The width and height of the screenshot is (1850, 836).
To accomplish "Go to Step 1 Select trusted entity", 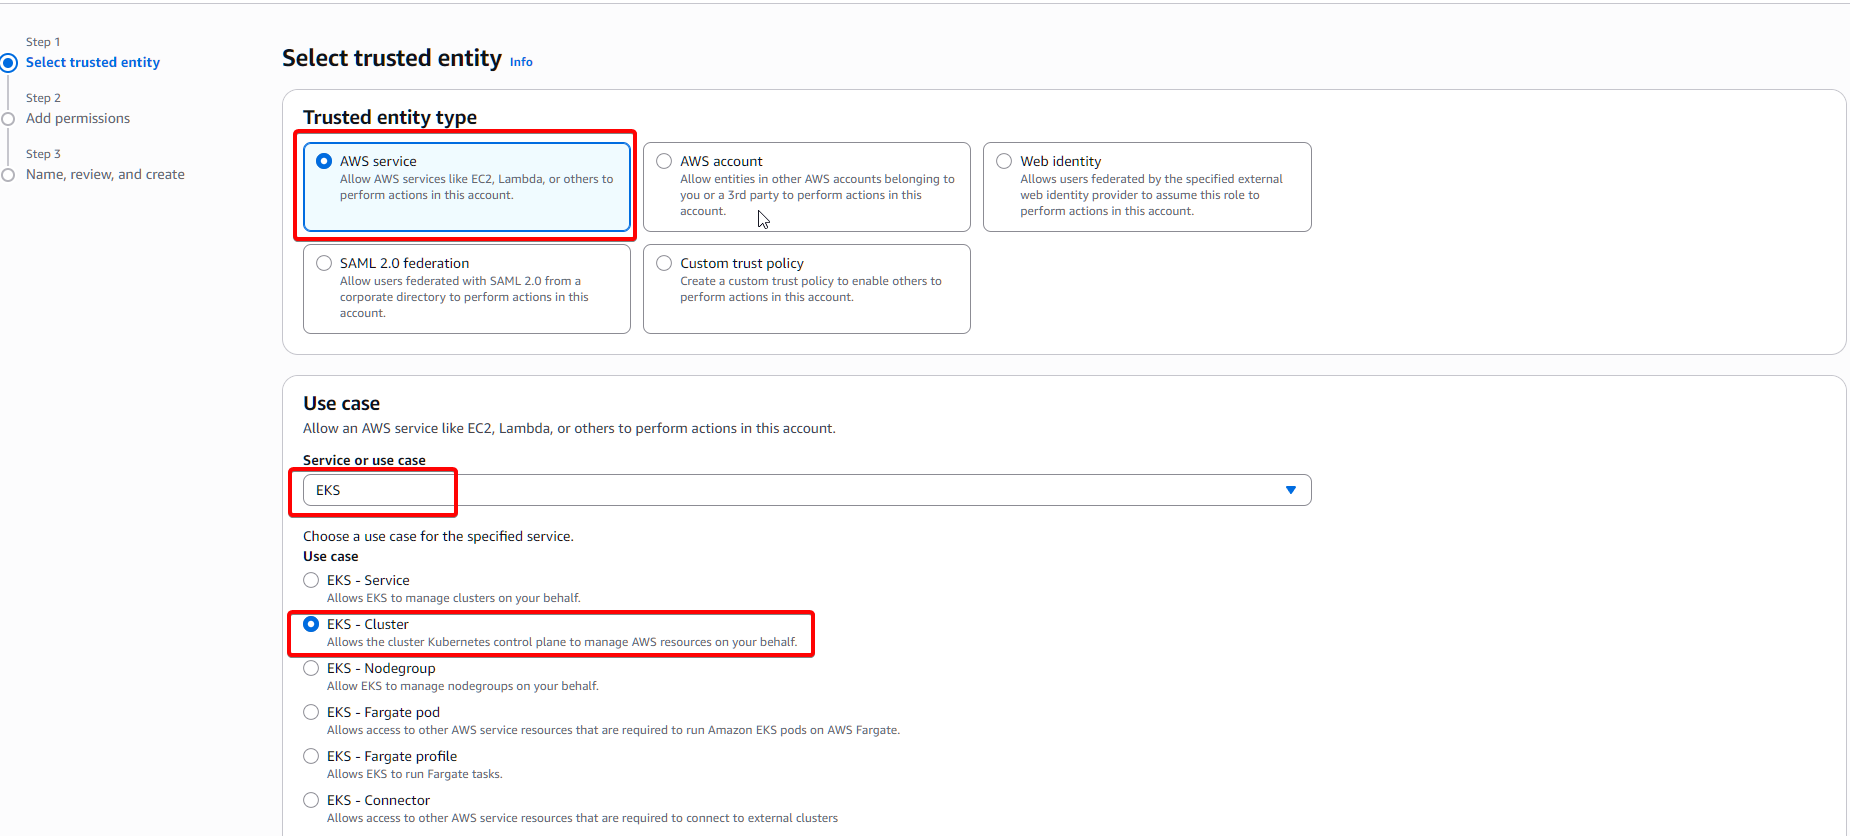I will tap(93, 62).
